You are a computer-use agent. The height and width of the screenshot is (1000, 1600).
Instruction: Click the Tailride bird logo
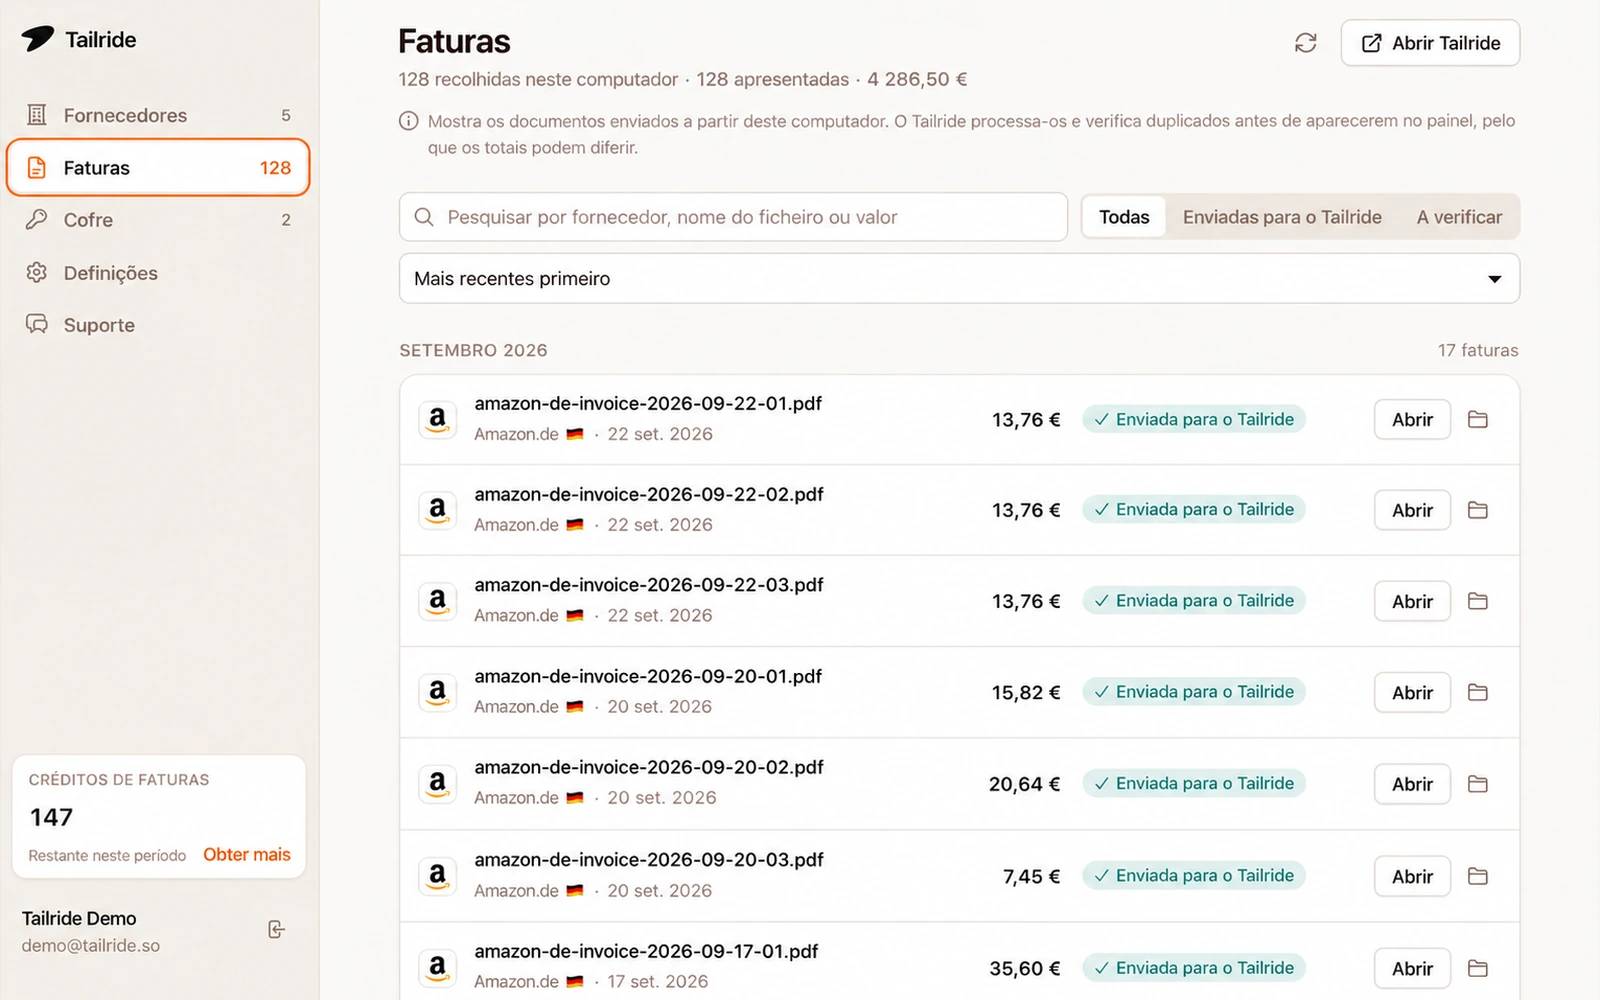38,39
